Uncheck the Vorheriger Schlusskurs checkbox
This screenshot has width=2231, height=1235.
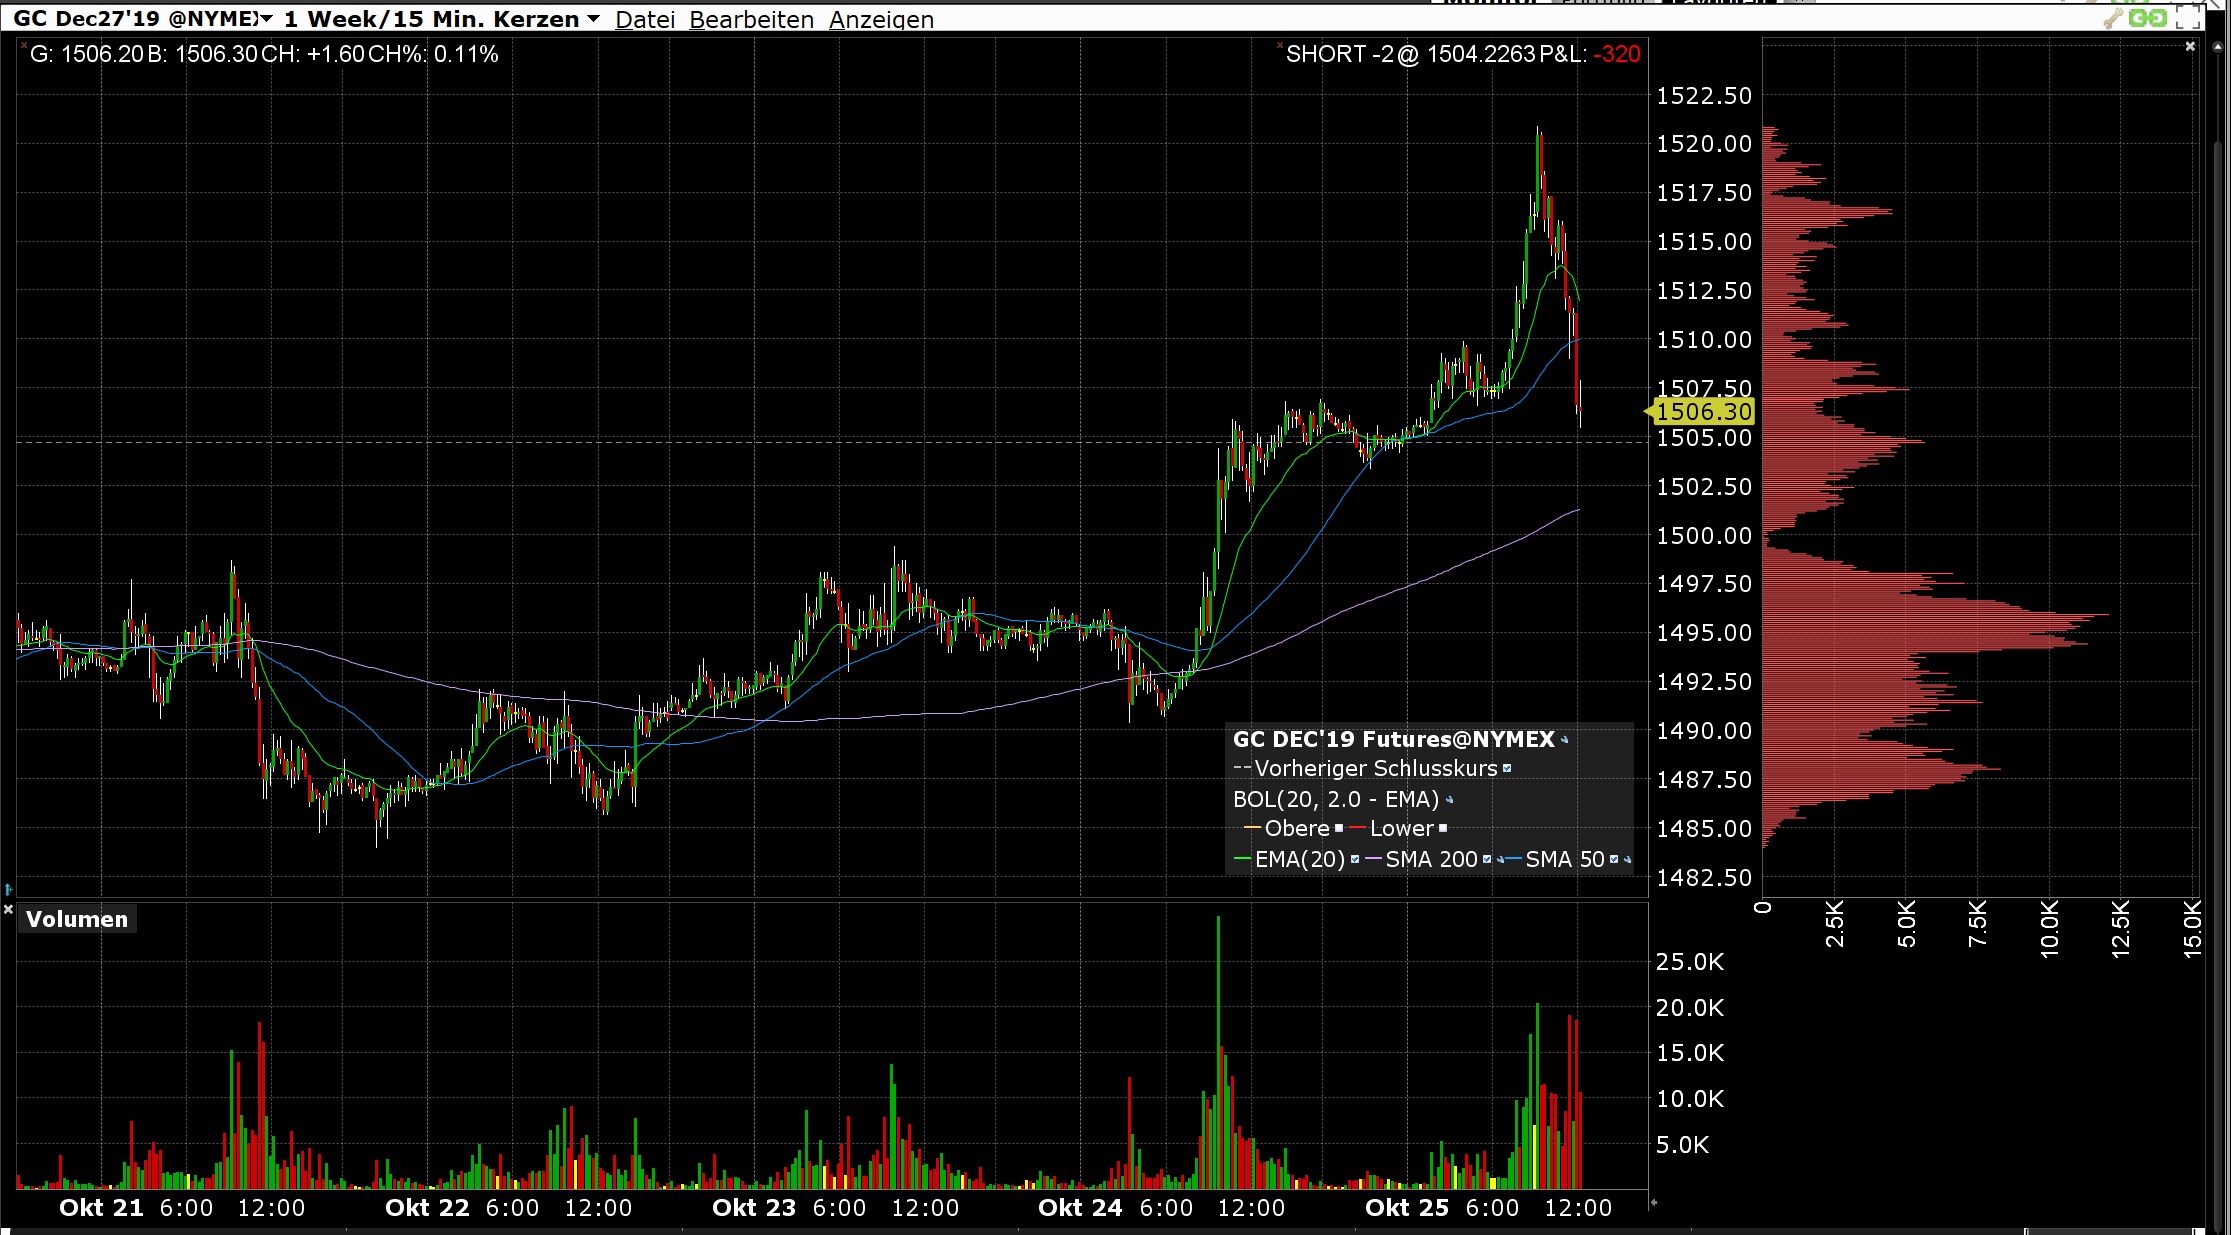(1507, 769)
